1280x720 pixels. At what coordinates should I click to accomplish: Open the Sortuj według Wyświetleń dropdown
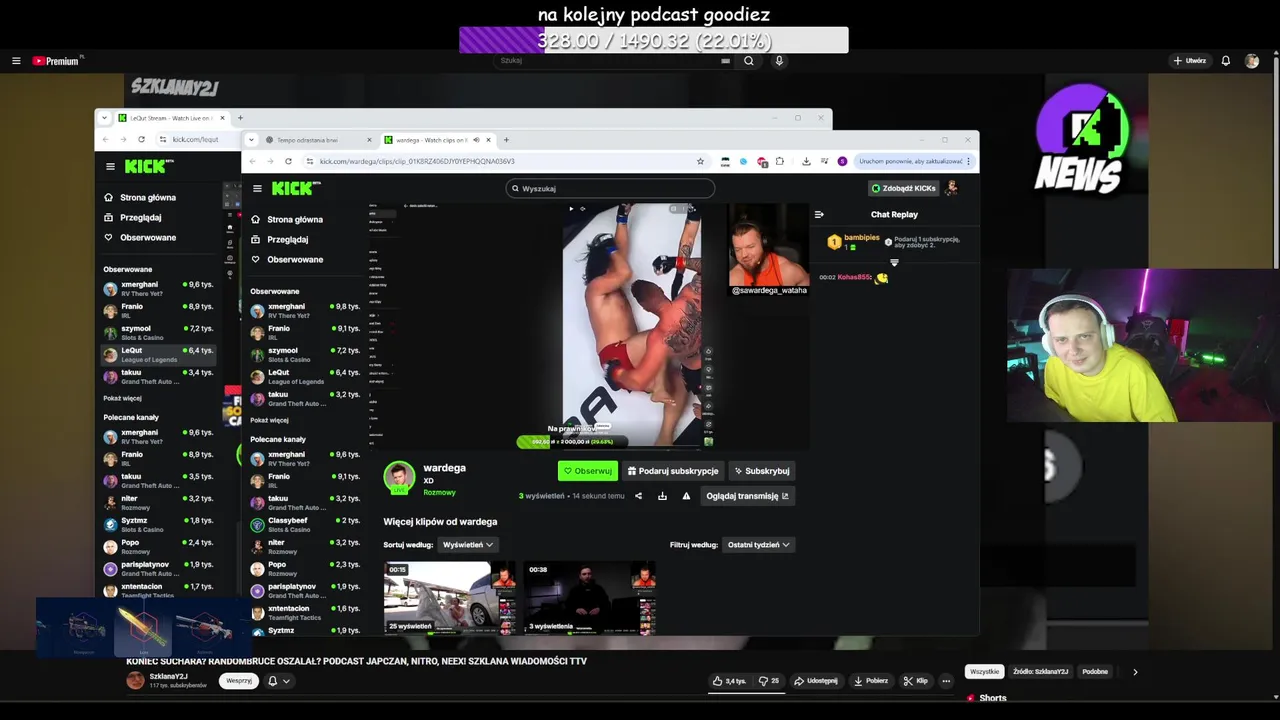point(467,545)
